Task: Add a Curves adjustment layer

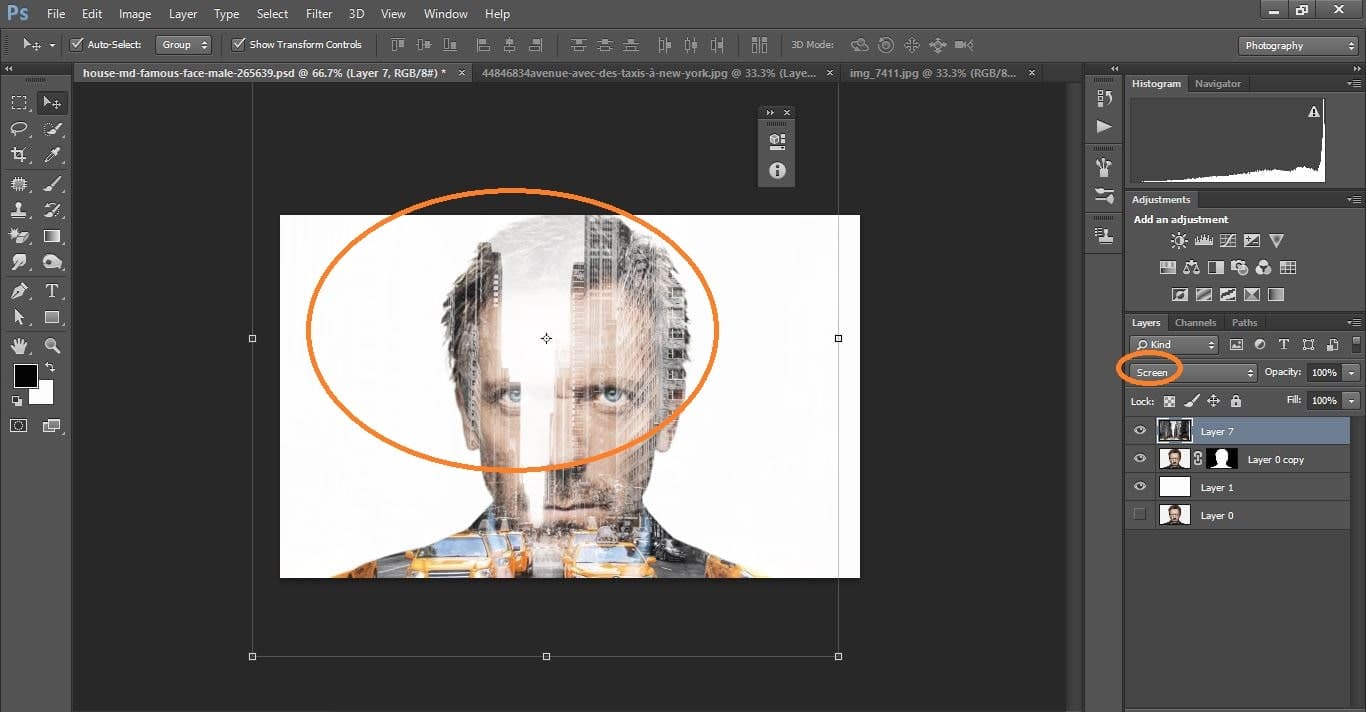Action: coord(1227,240)
